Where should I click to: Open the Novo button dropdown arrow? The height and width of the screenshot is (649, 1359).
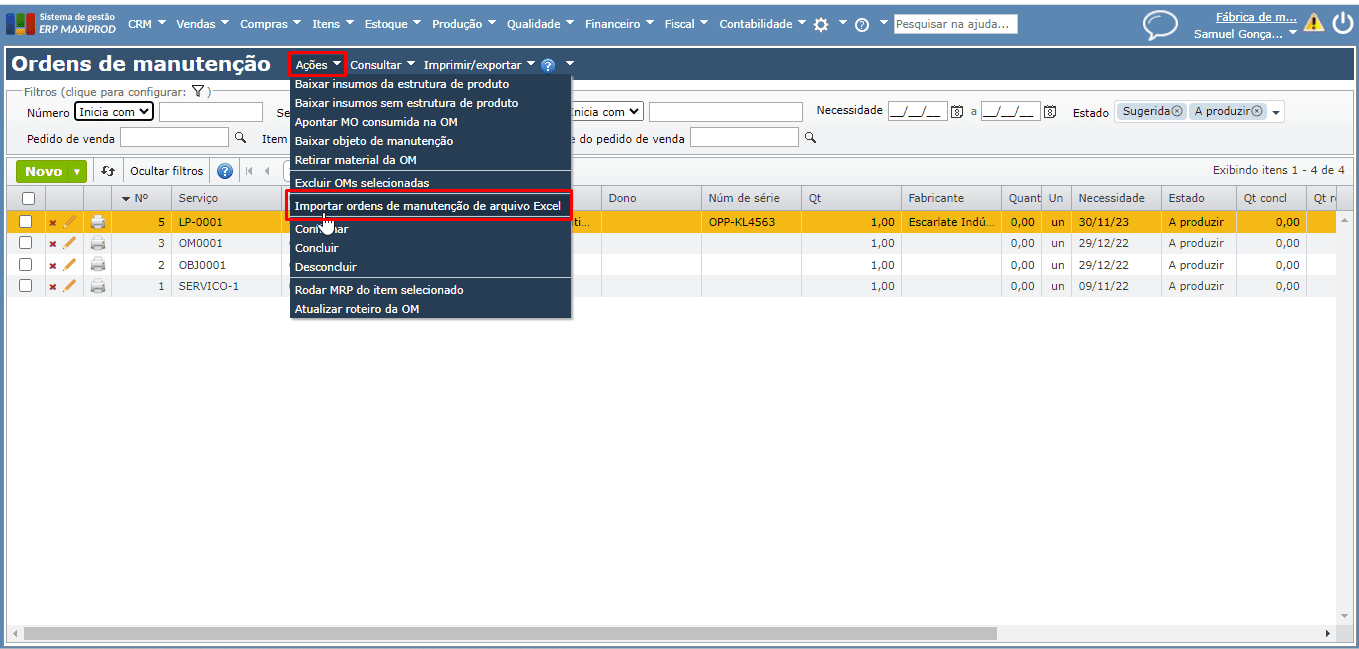[77, 172]
